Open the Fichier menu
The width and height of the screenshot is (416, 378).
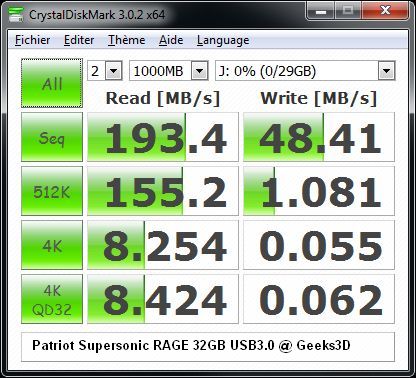click(x=33, y=40)
